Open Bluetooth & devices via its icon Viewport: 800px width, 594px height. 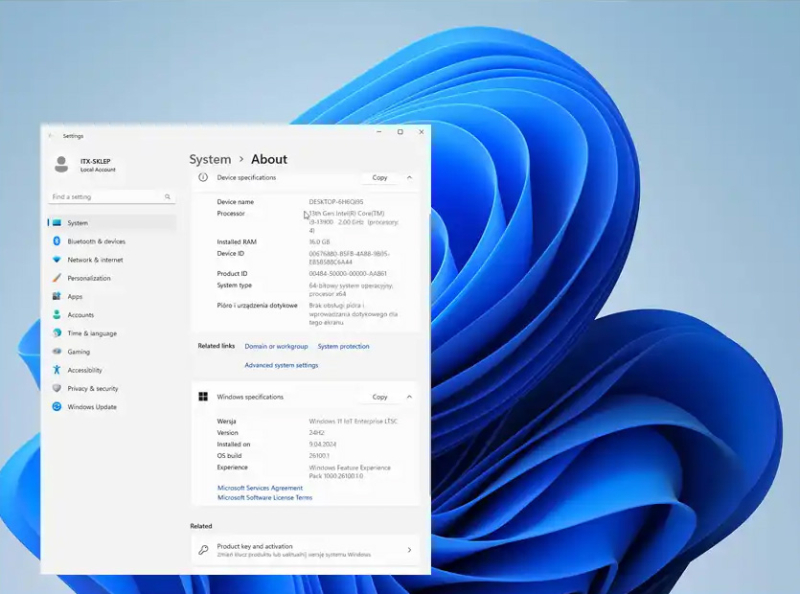pyautogui.click(x=57, y=241)
